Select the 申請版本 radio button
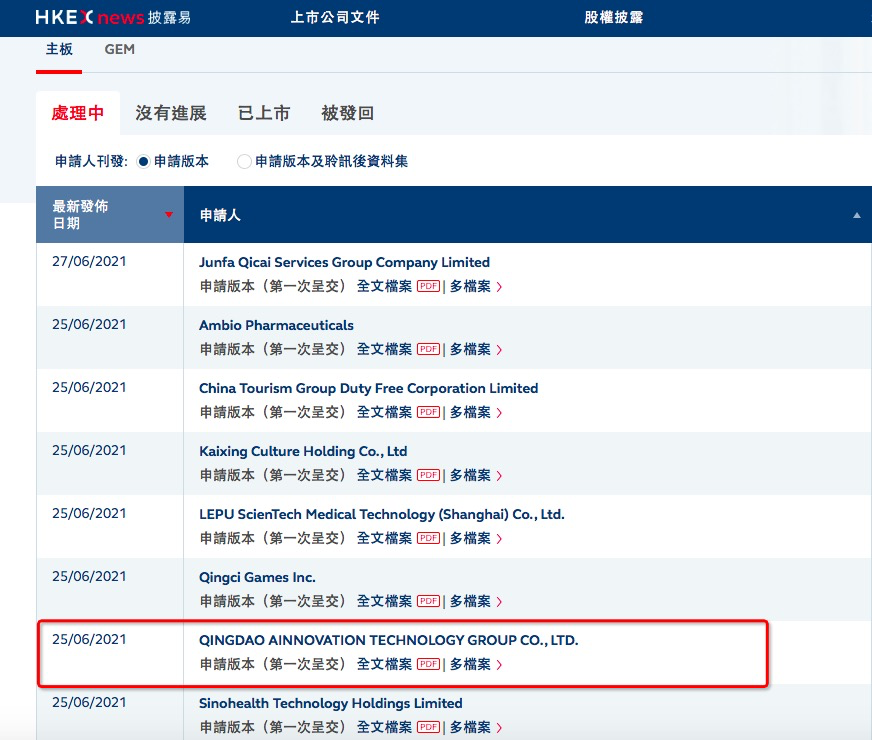This screenshot has width=872, height=740. tap(144, 161)
